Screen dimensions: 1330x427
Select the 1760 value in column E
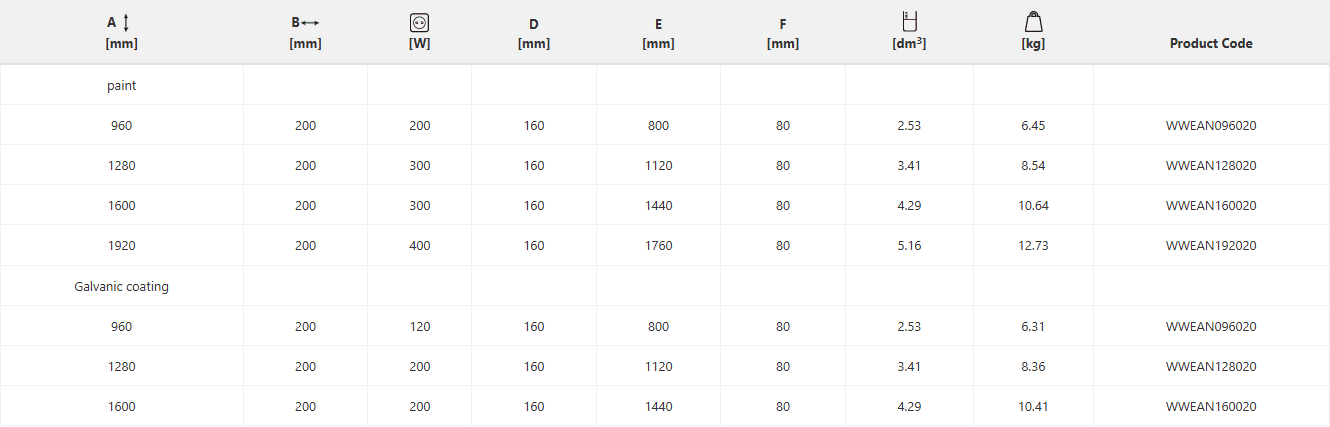[x=658, y=246]
